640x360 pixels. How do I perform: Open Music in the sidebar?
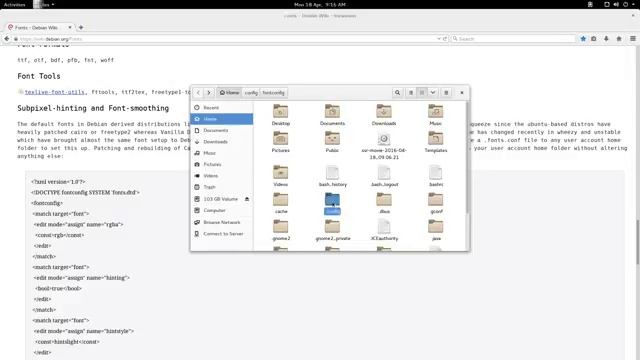click(x=222, y=153)
